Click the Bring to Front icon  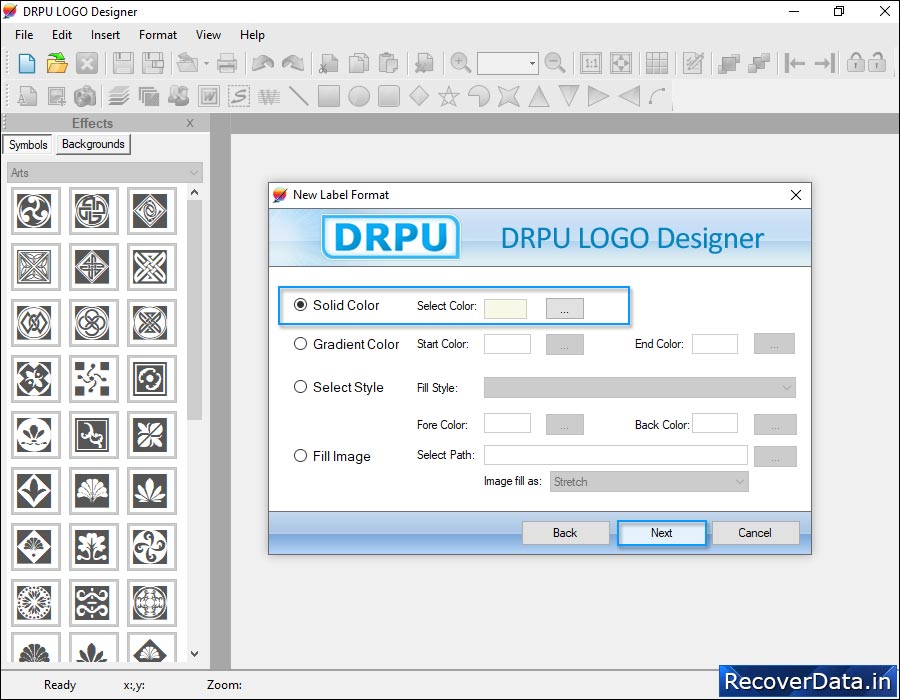729,63
